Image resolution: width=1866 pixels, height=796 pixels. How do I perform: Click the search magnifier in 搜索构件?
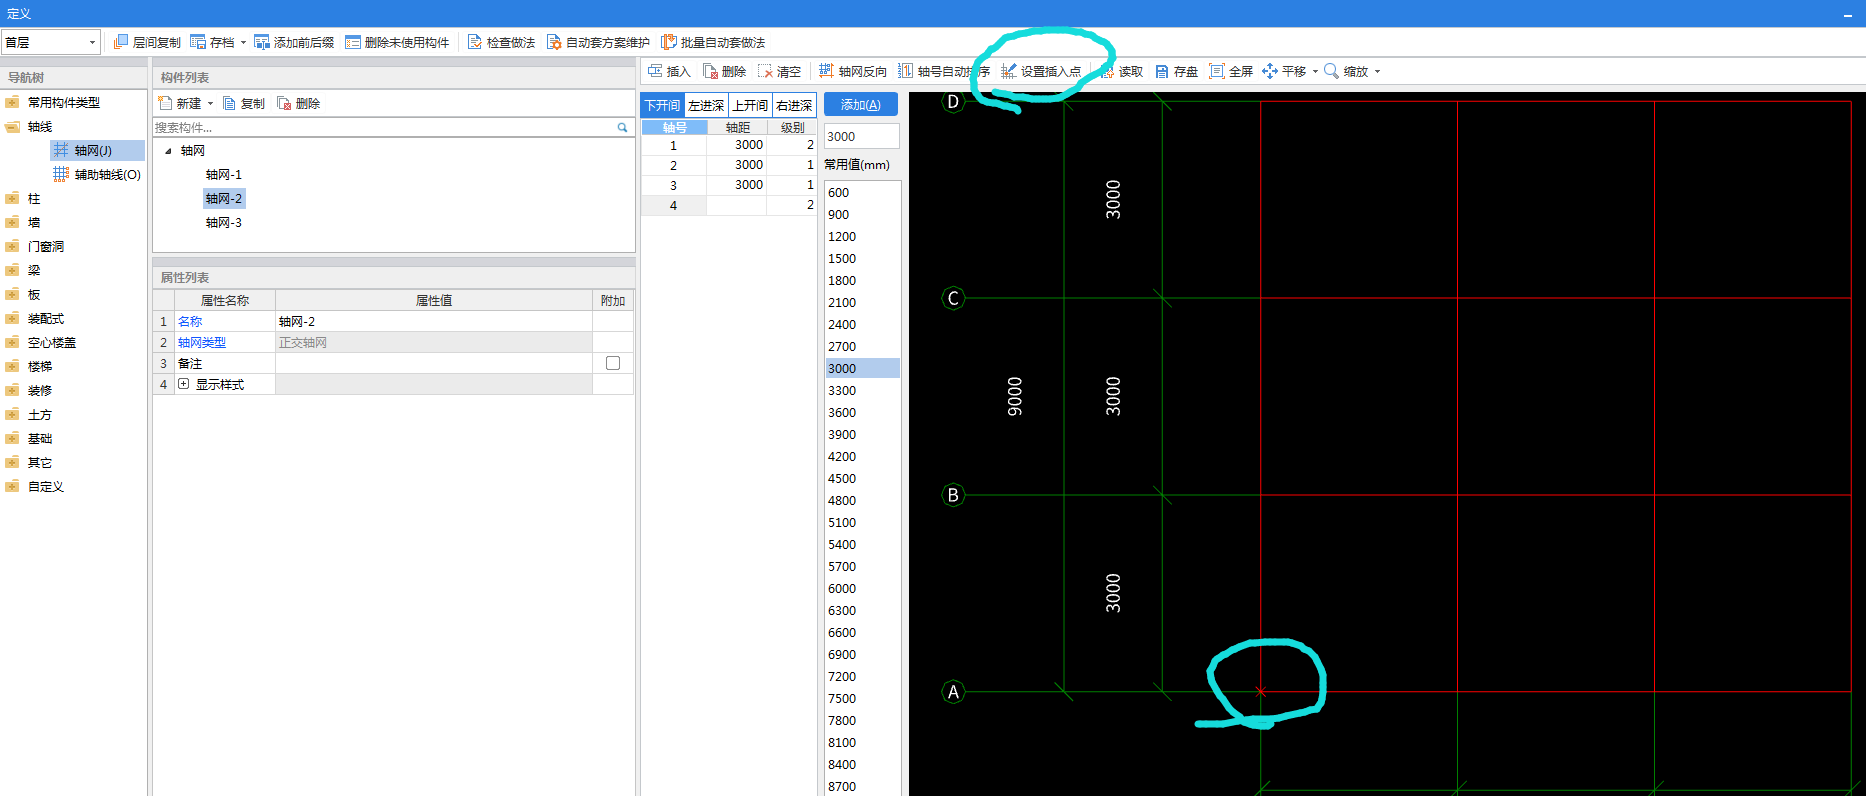622,127
